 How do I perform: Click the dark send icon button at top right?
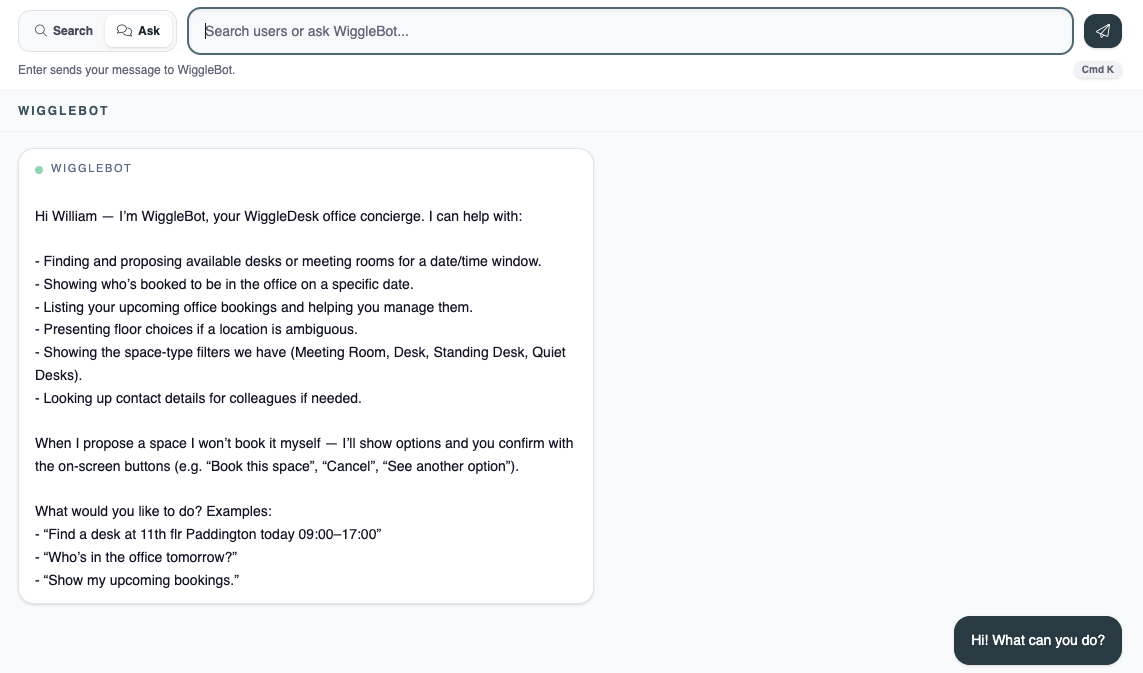click(1103, 31)
